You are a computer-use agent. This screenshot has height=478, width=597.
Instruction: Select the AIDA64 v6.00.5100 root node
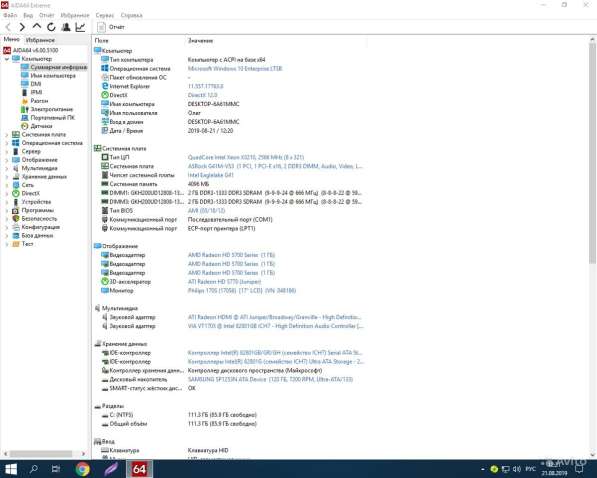(x=31, y=50)
